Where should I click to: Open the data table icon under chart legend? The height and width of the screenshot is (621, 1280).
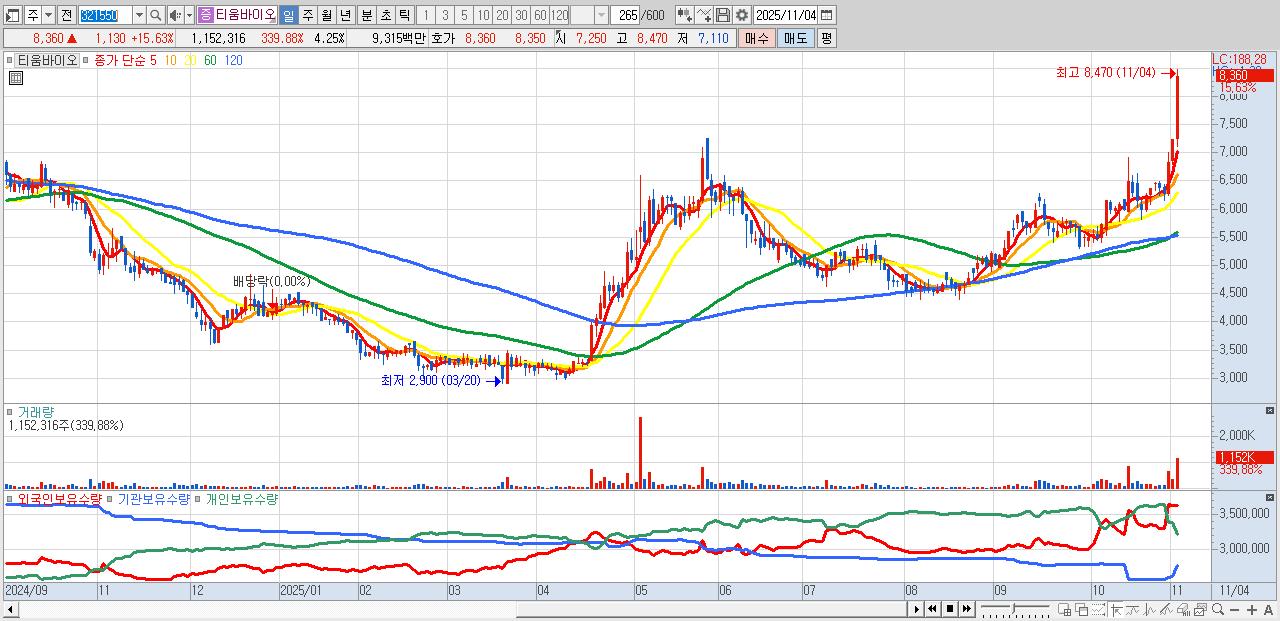click(15, 78)
